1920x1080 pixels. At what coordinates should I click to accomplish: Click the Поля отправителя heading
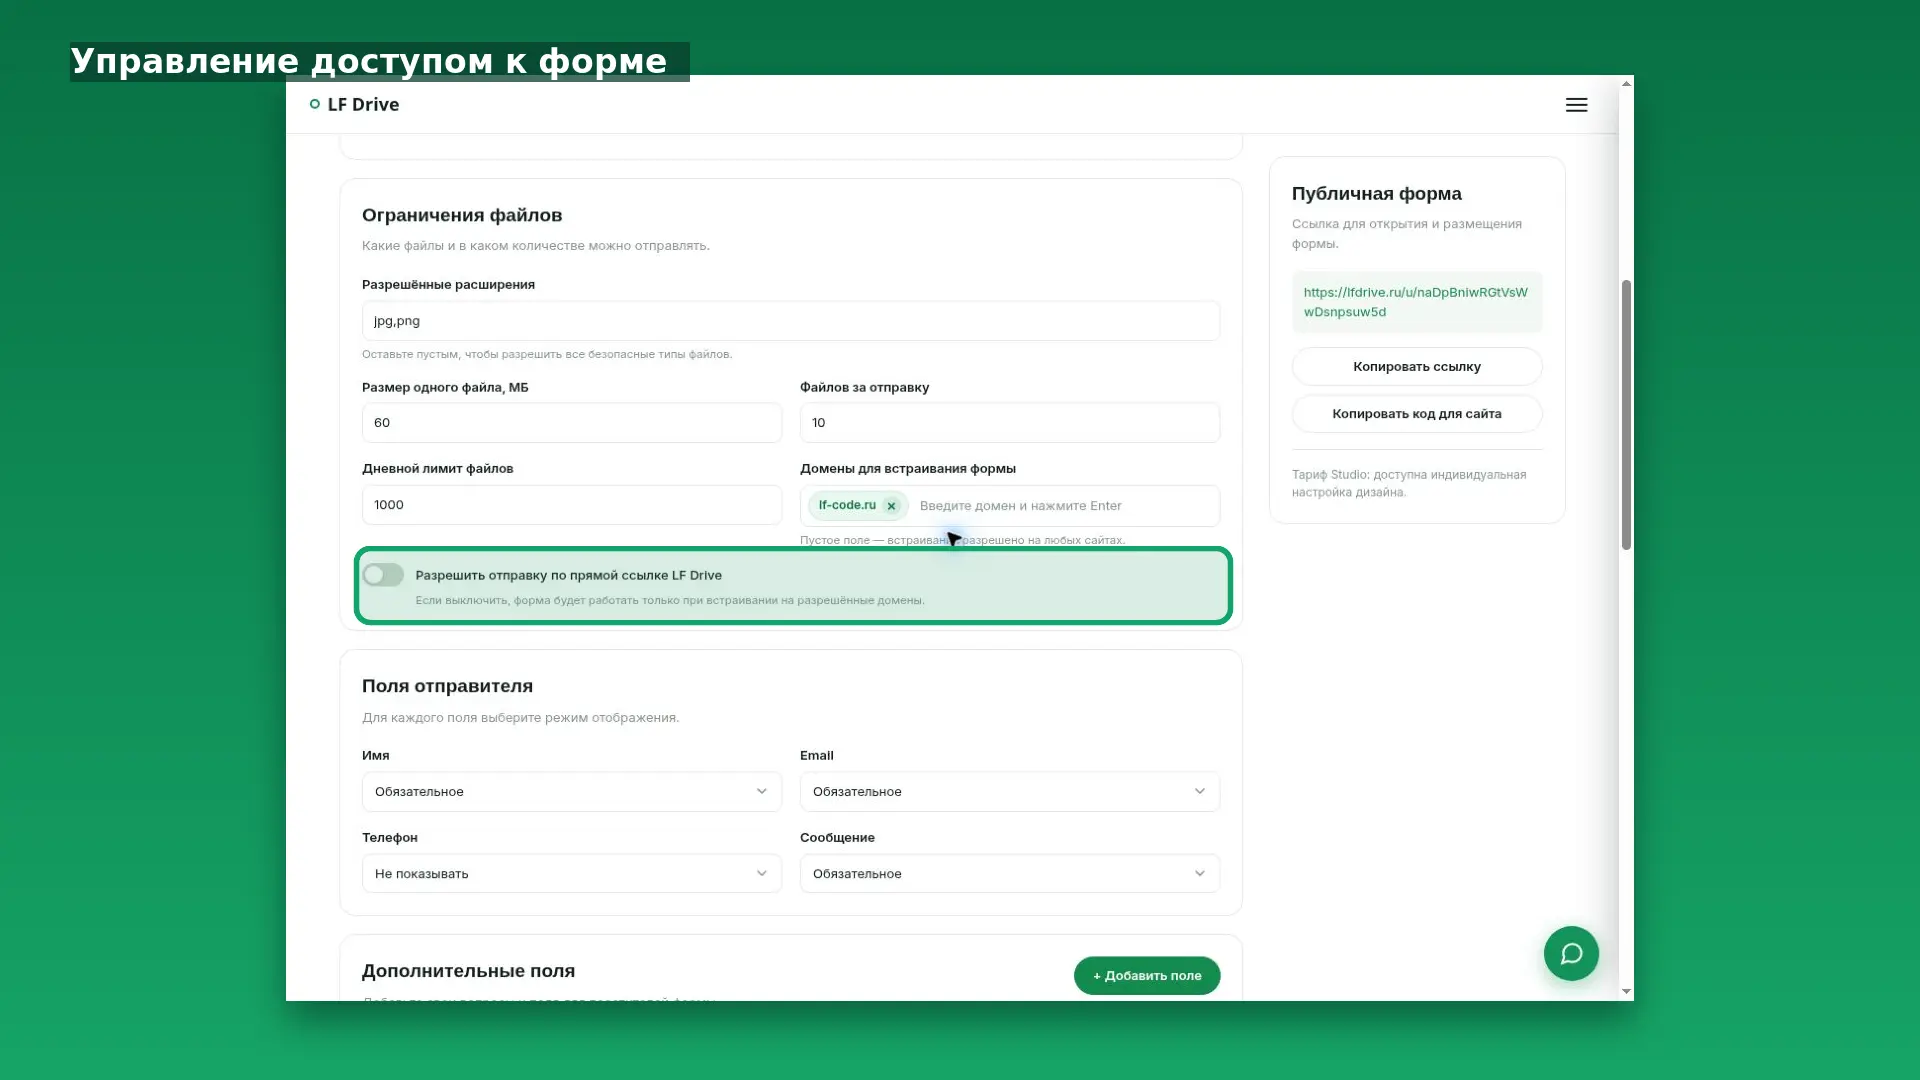tap(447, 686)
